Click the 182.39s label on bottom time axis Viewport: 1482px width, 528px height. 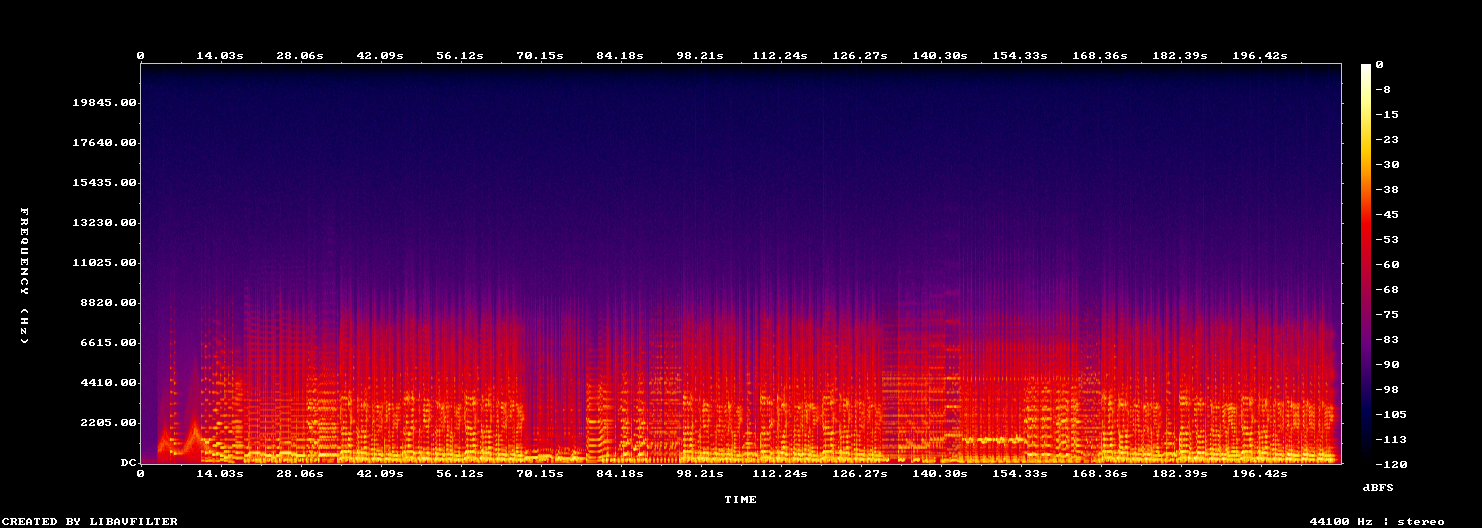pyautogui.click(x=1180, y=474)
